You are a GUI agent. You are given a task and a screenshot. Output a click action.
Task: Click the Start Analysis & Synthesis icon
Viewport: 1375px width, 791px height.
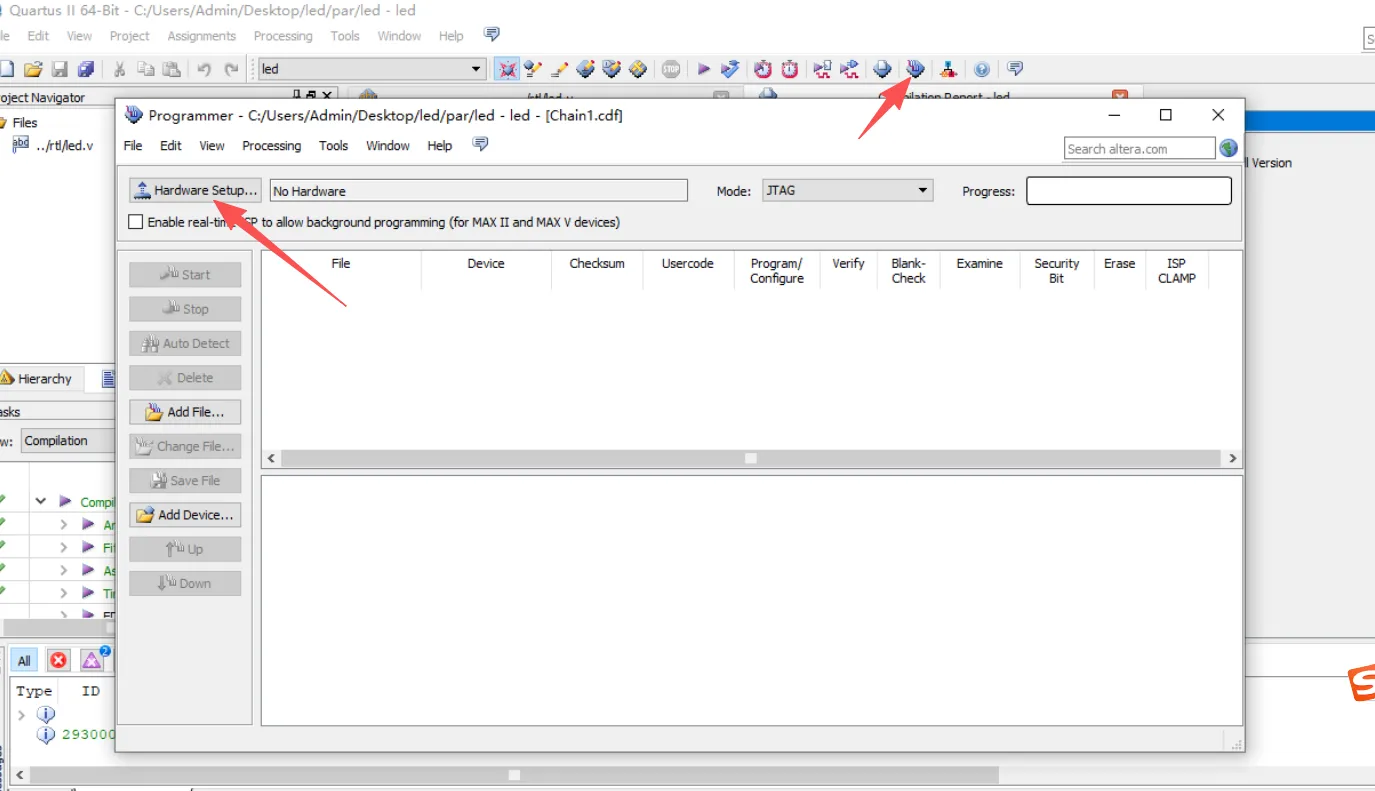(730, 69)
